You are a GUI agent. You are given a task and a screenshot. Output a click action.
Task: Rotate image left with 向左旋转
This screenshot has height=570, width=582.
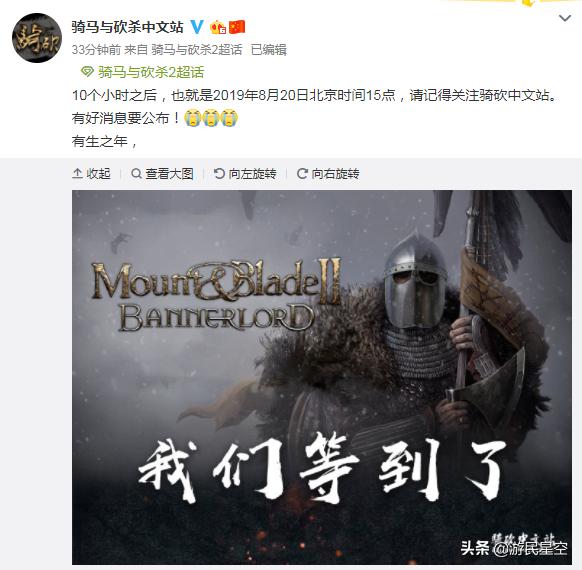(245, 173)
